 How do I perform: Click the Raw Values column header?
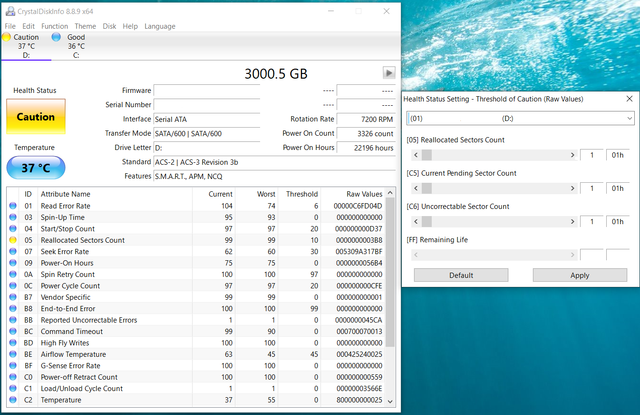[353, 194]
